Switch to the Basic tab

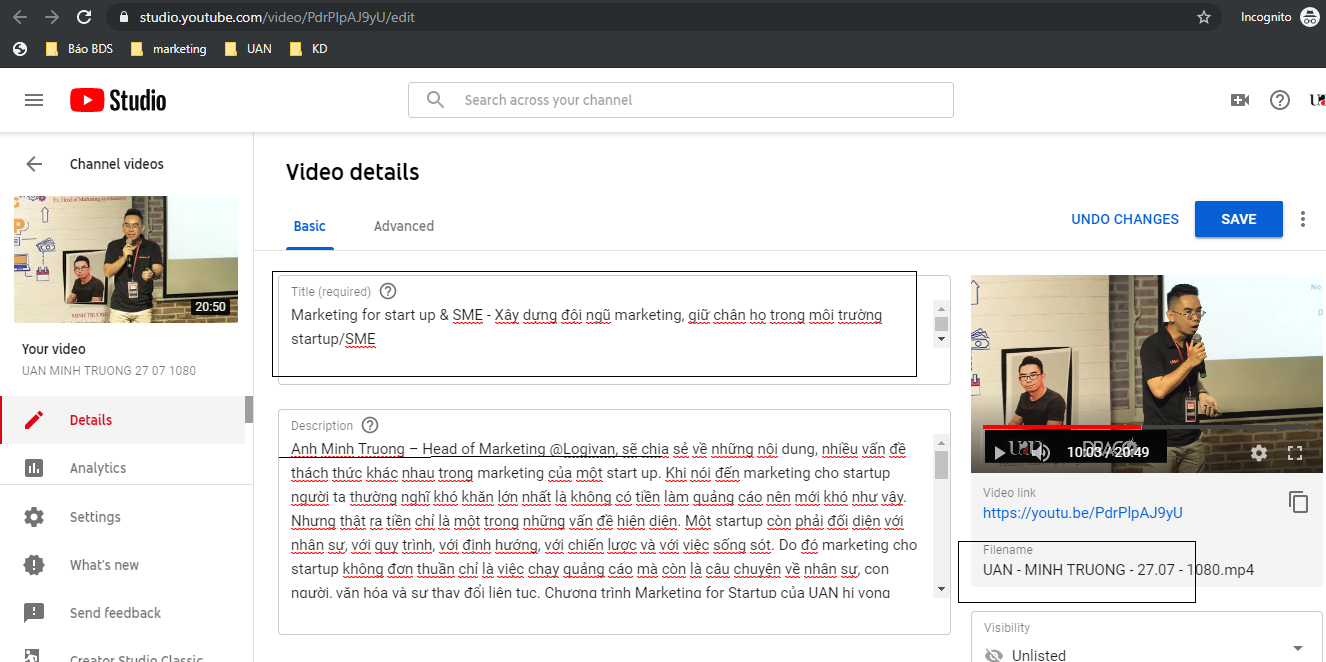(x=309, y=226)
